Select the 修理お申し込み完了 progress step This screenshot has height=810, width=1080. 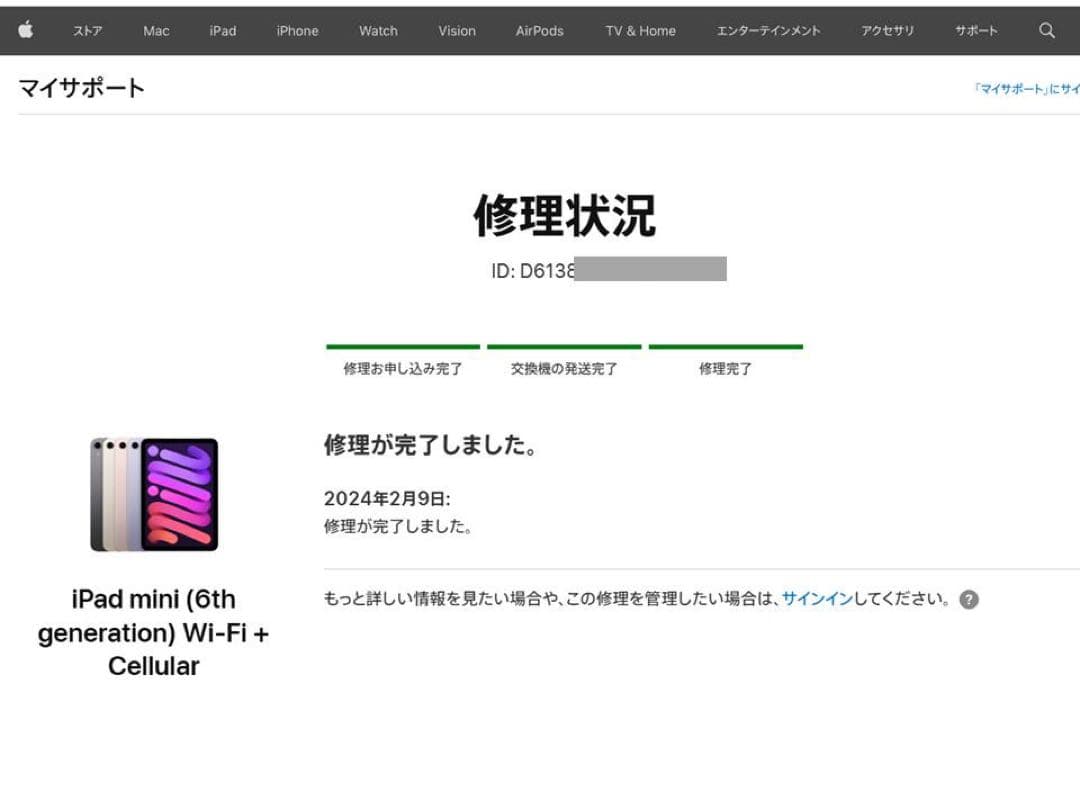(x=403, y=361)
